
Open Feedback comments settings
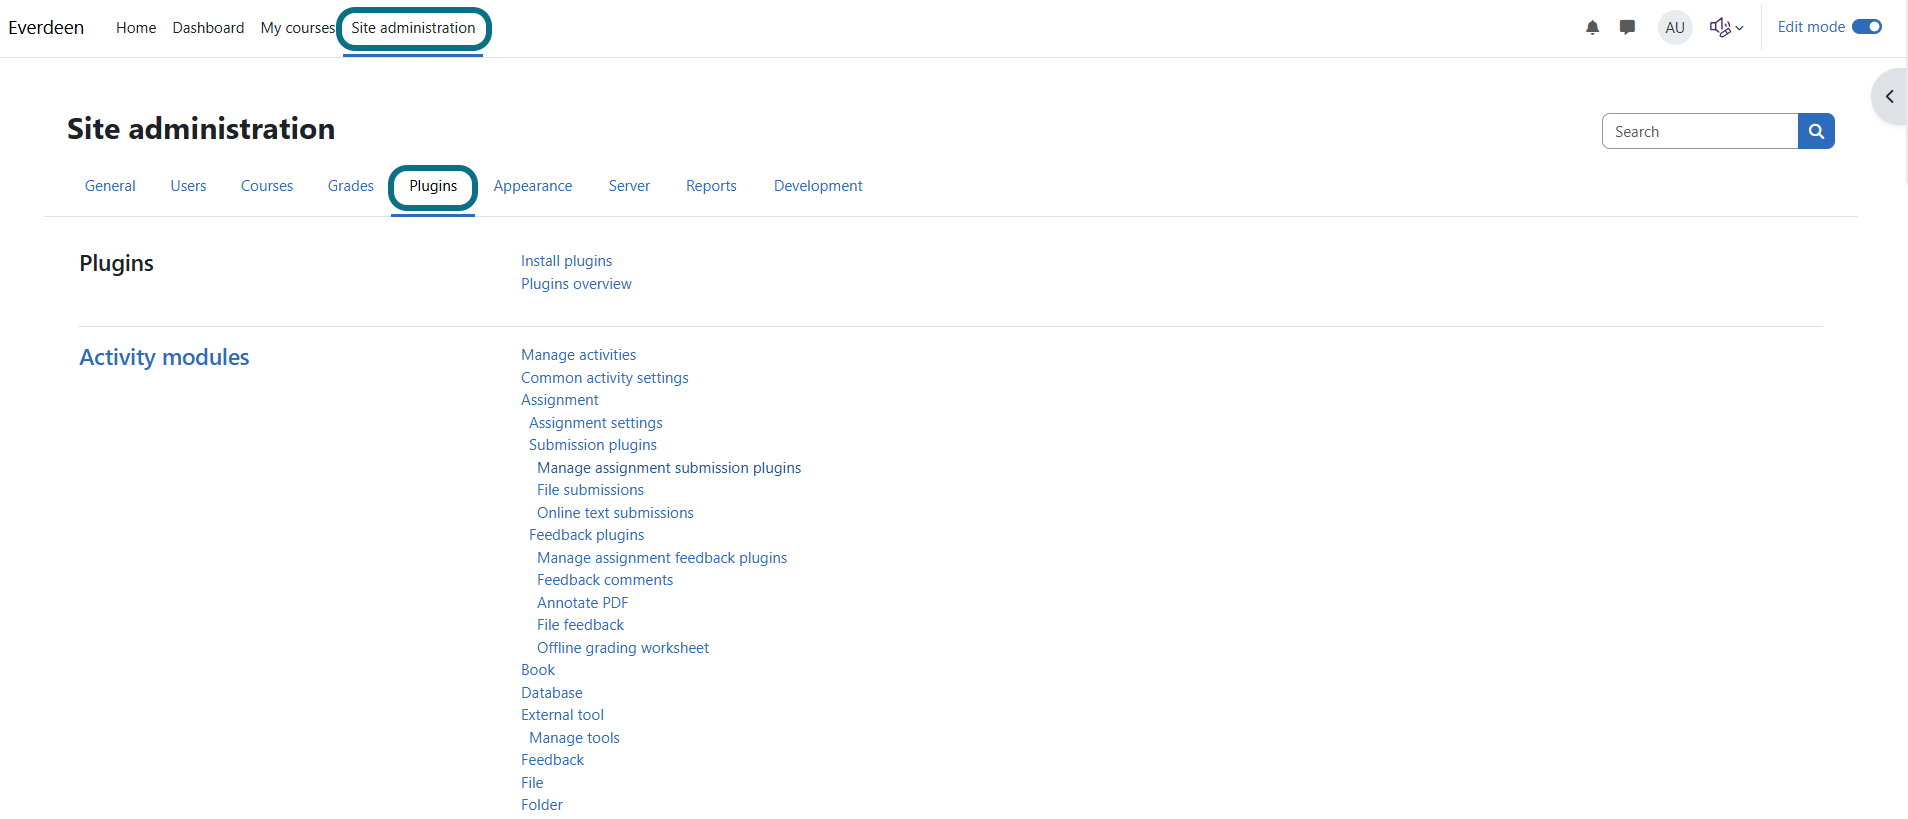coord(605,580)
